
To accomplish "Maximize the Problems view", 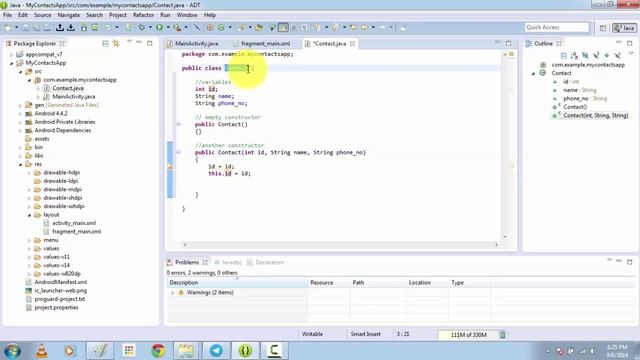I will 630,262.
